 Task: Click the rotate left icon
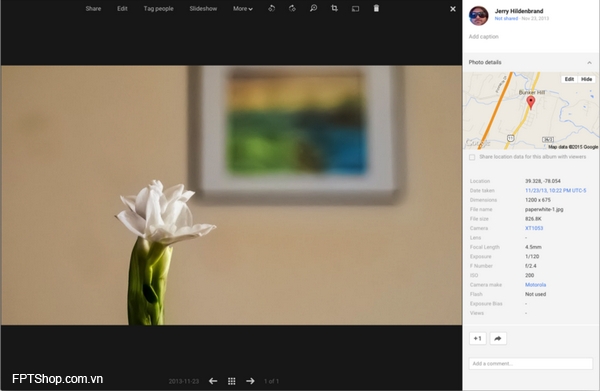[x=271, y=8]
